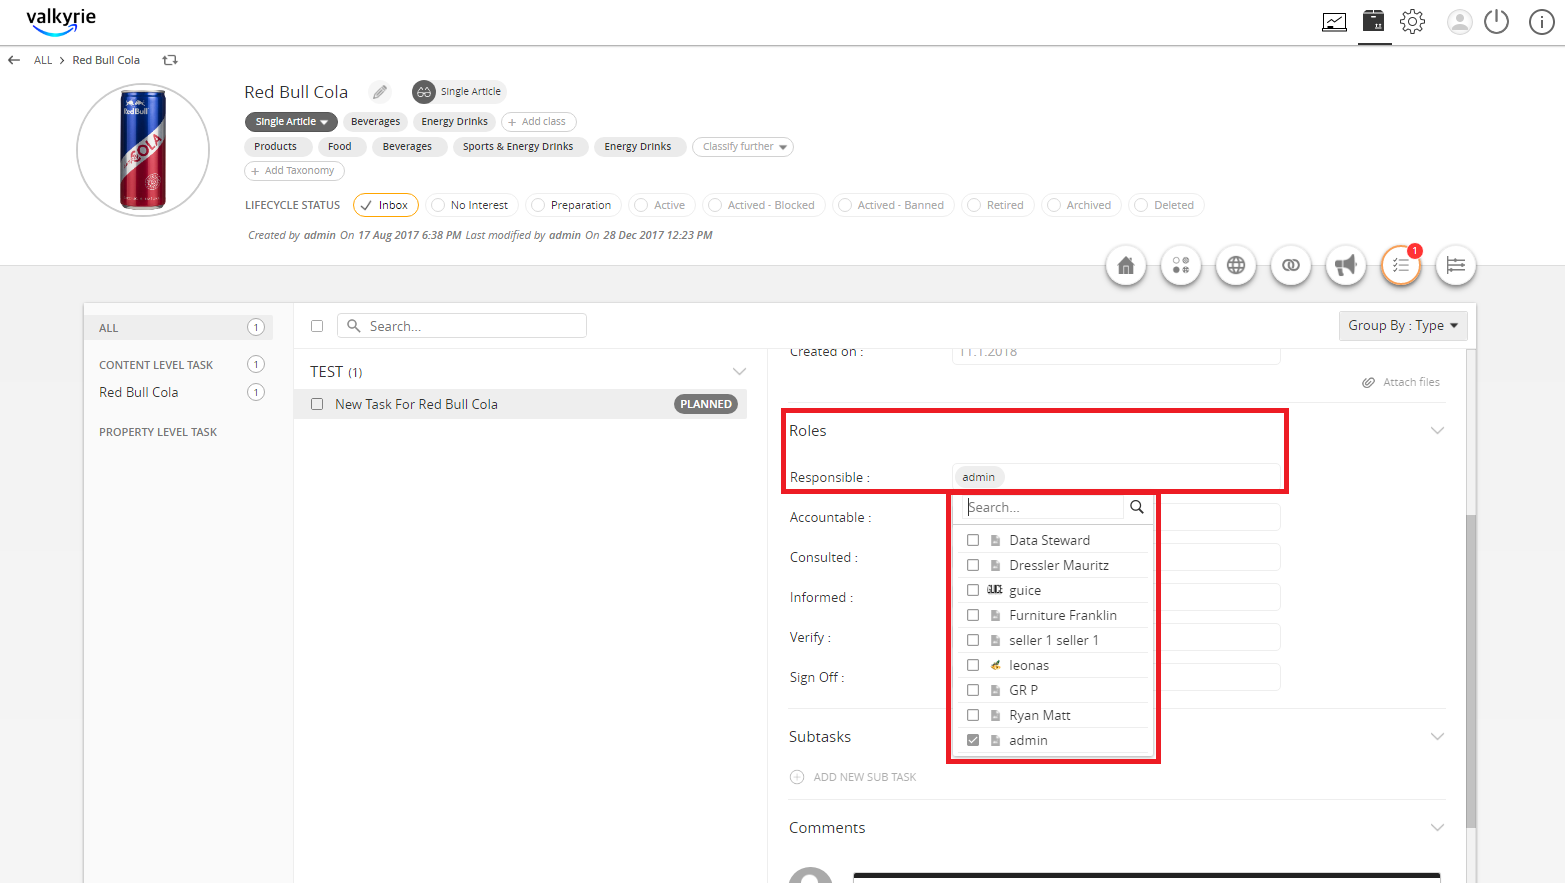Set lifecycle status to Preparation
Image resolution: width=1565 pixels, height=883 pixels.
[x=573, y=205]
